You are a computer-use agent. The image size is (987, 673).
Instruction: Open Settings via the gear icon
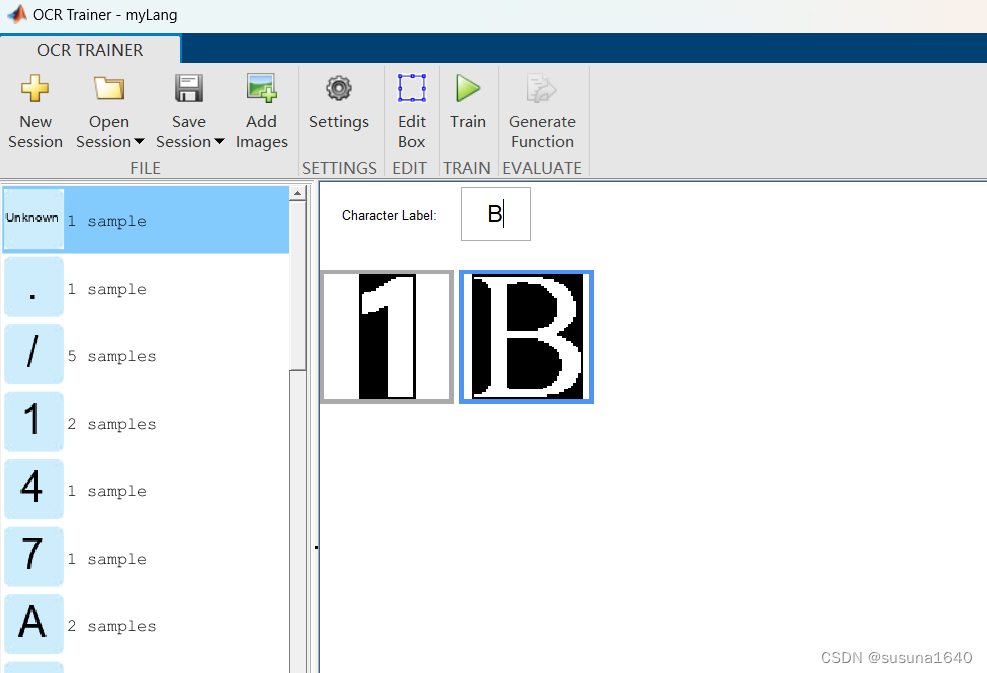coord(339,88)
